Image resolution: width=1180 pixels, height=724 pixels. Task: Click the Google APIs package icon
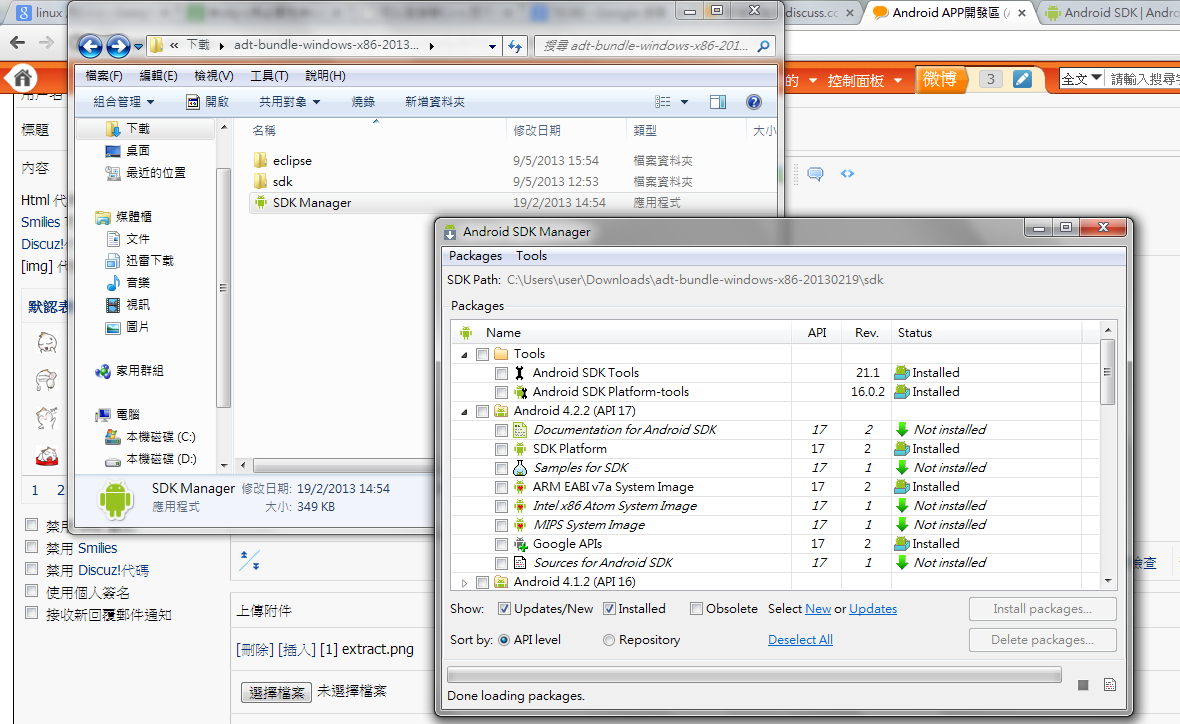[x=520, y=544]
